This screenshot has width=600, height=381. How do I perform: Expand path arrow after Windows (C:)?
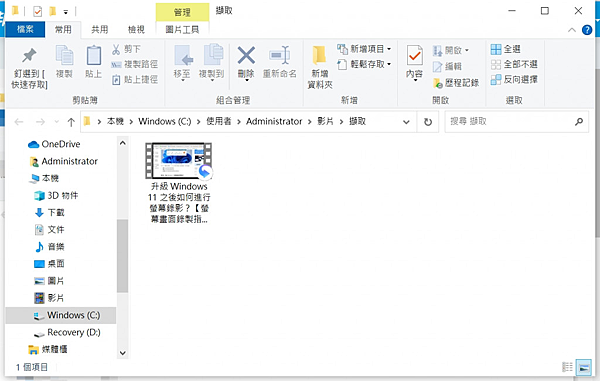[199, 122]
